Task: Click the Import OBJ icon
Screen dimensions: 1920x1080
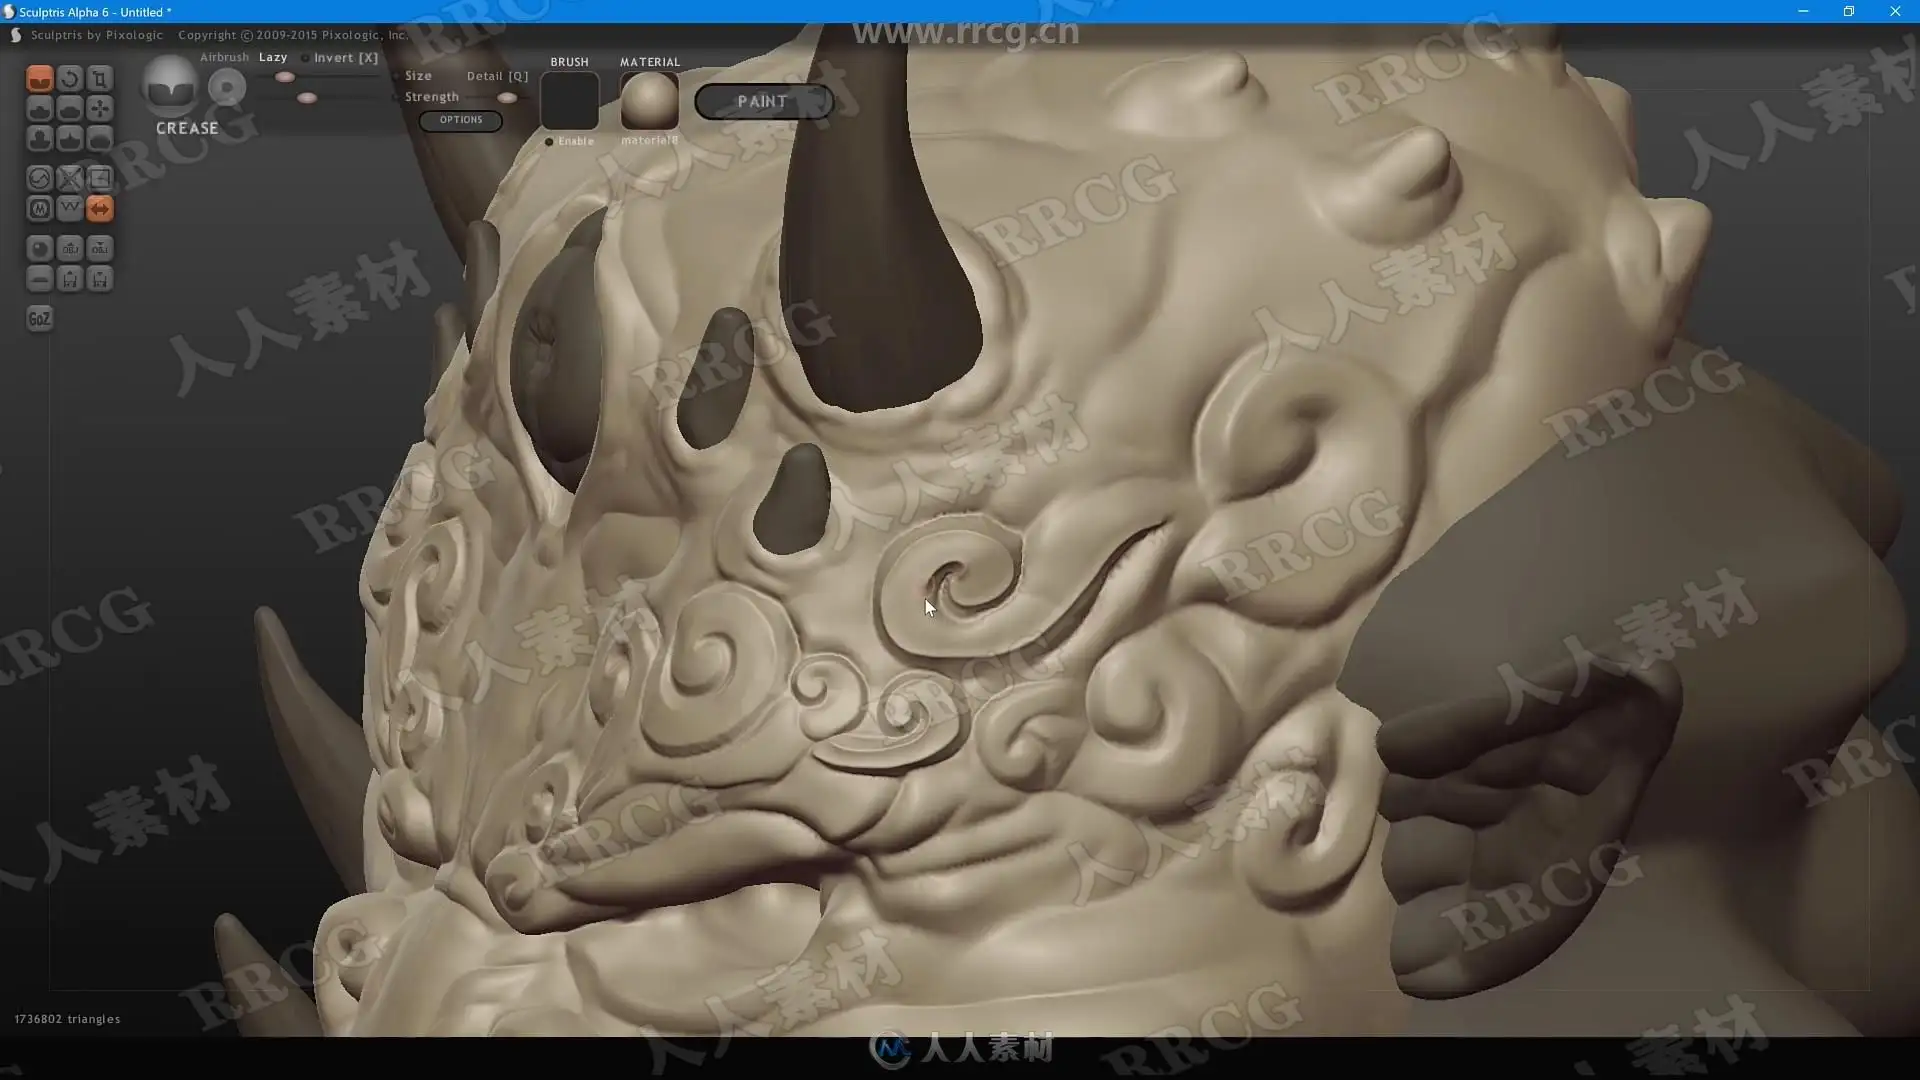Action: 69,249
